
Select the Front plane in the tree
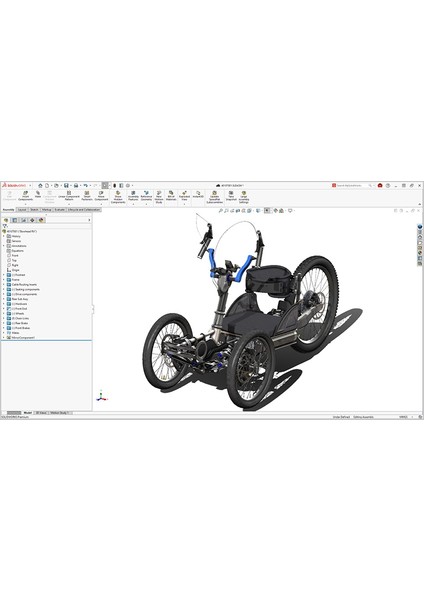pos(13,255)
